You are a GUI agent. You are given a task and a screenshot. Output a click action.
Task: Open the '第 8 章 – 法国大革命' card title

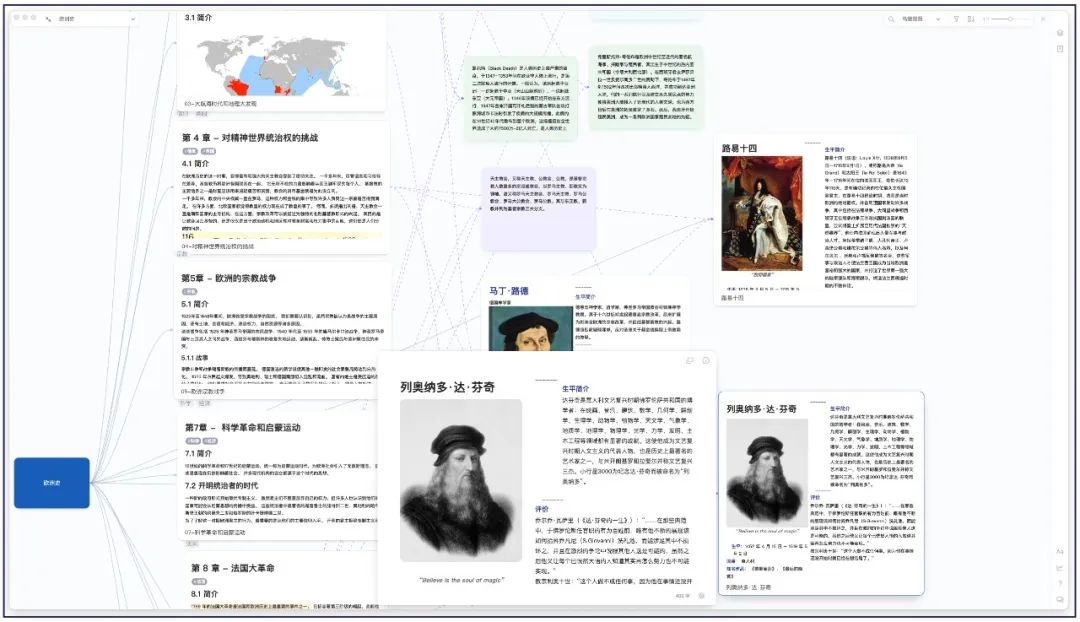pos(233,568)
